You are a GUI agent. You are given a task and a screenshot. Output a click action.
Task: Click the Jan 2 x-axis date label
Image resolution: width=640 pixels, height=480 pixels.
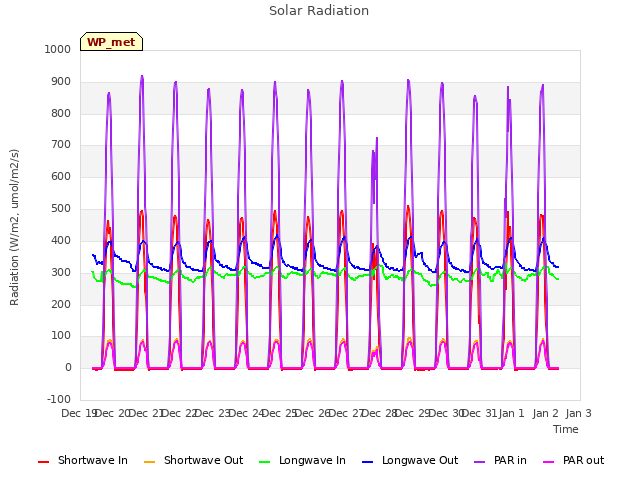click(546, 413)
